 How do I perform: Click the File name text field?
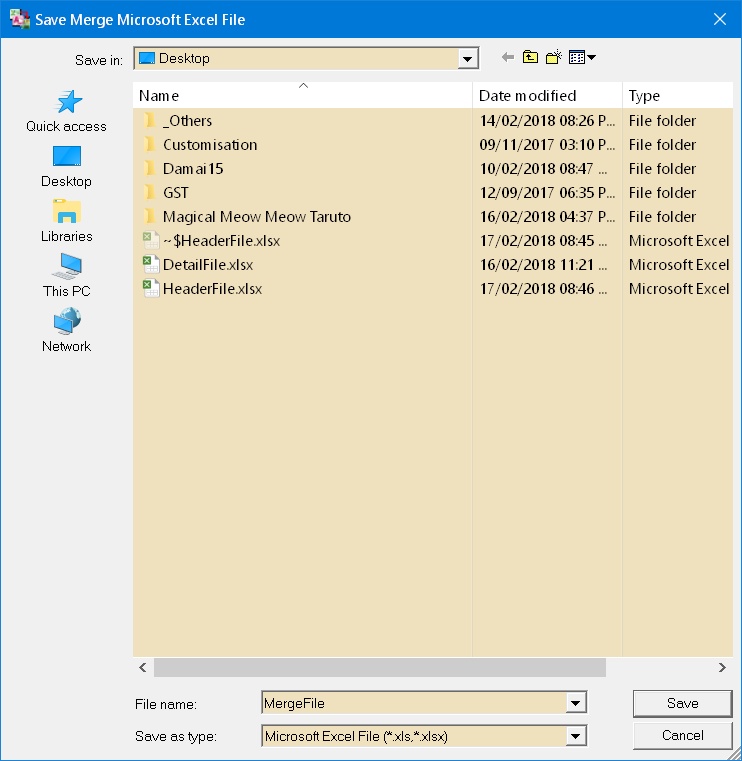[412, 704]
